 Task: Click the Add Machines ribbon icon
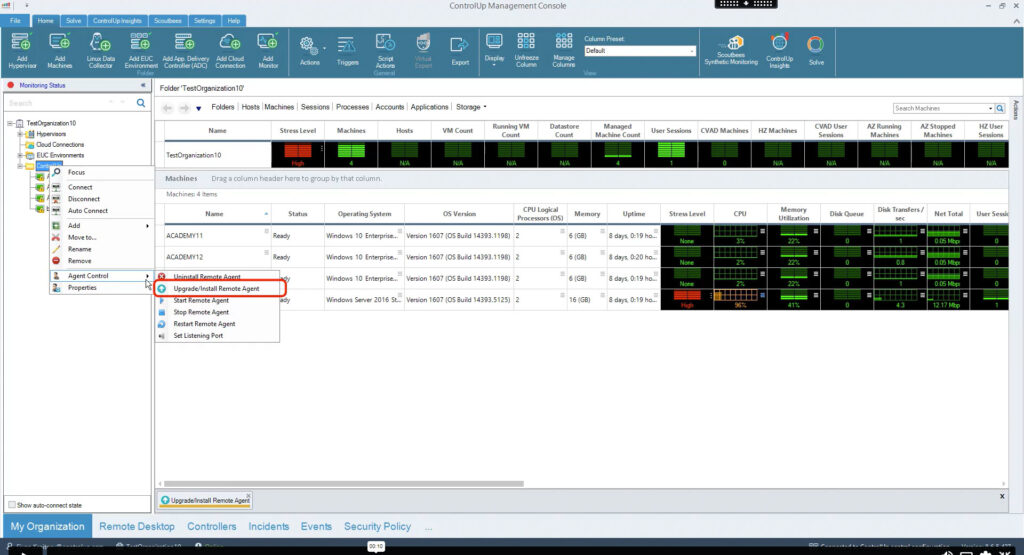coord(60,50)
